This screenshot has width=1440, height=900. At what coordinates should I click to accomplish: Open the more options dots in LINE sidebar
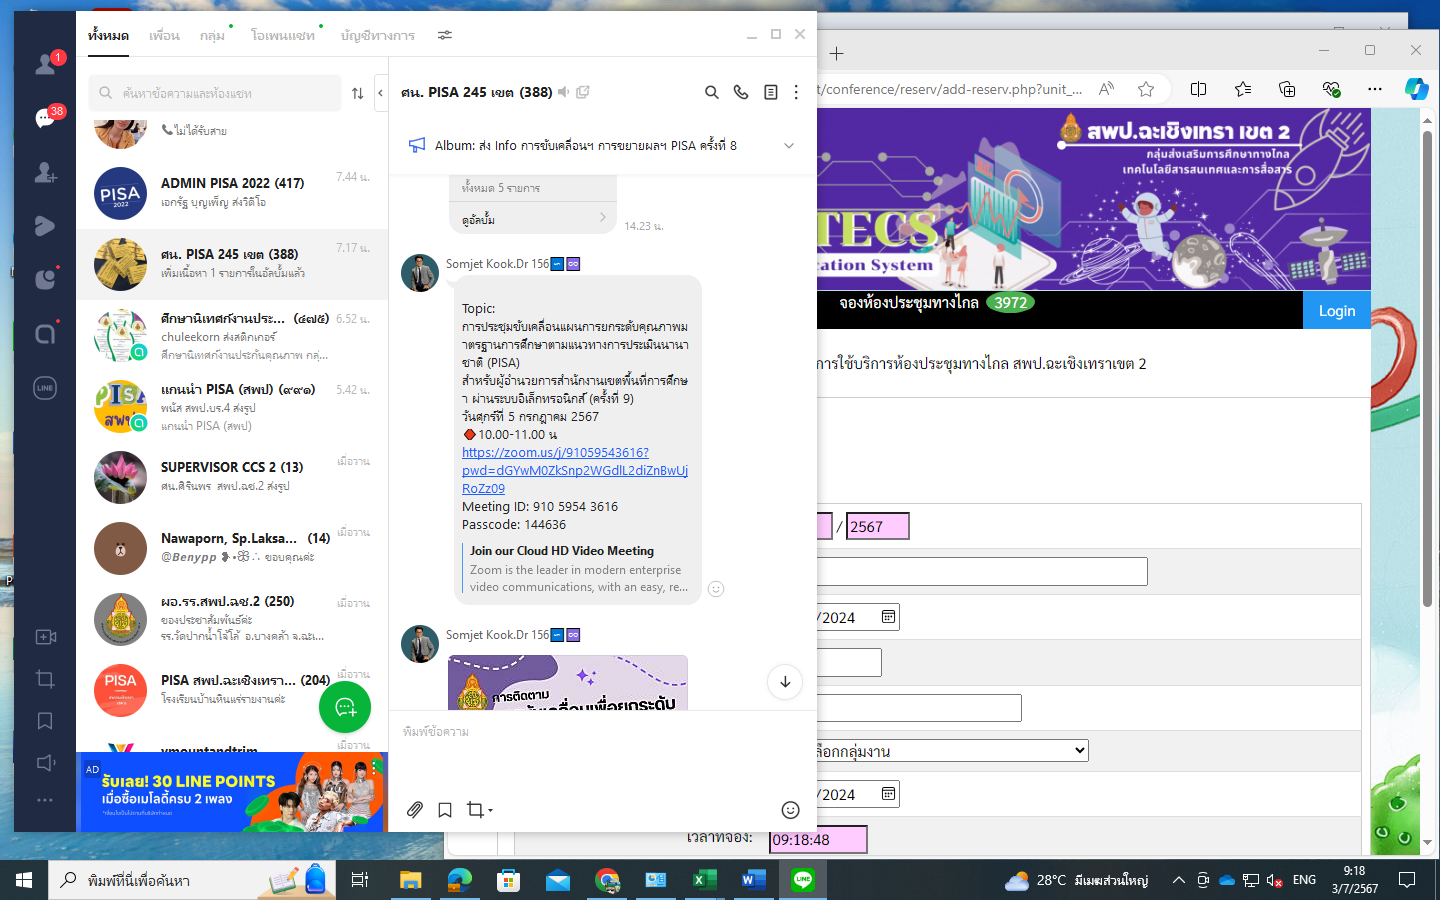[45, 800]
